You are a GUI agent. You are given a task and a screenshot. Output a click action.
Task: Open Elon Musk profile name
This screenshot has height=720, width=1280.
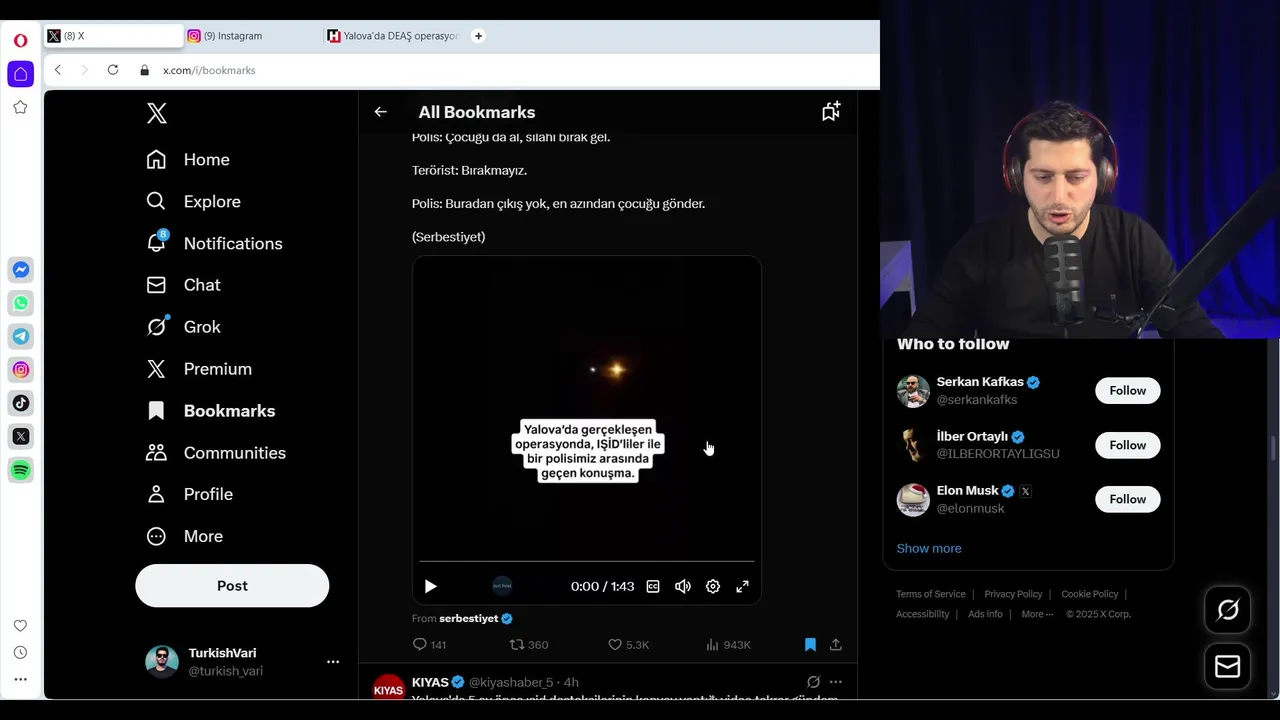pos(967,491)
